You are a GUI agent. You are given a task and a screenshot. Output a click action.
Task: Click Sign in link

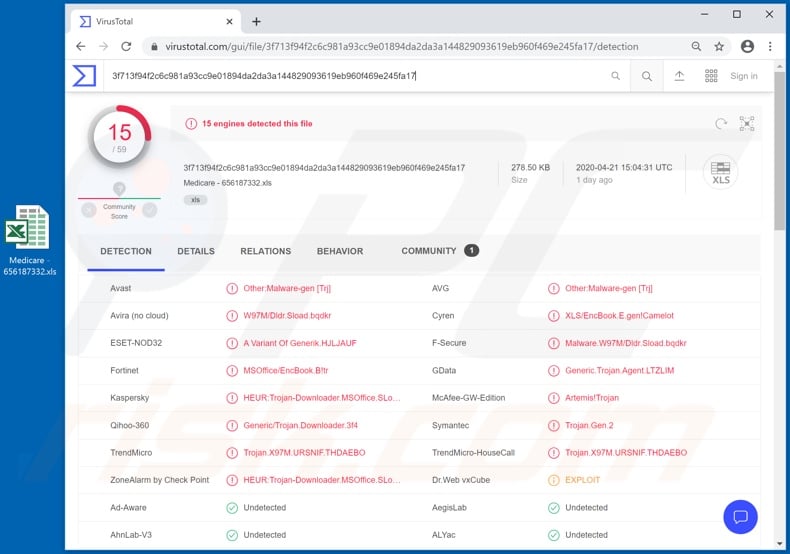point(744,76)
